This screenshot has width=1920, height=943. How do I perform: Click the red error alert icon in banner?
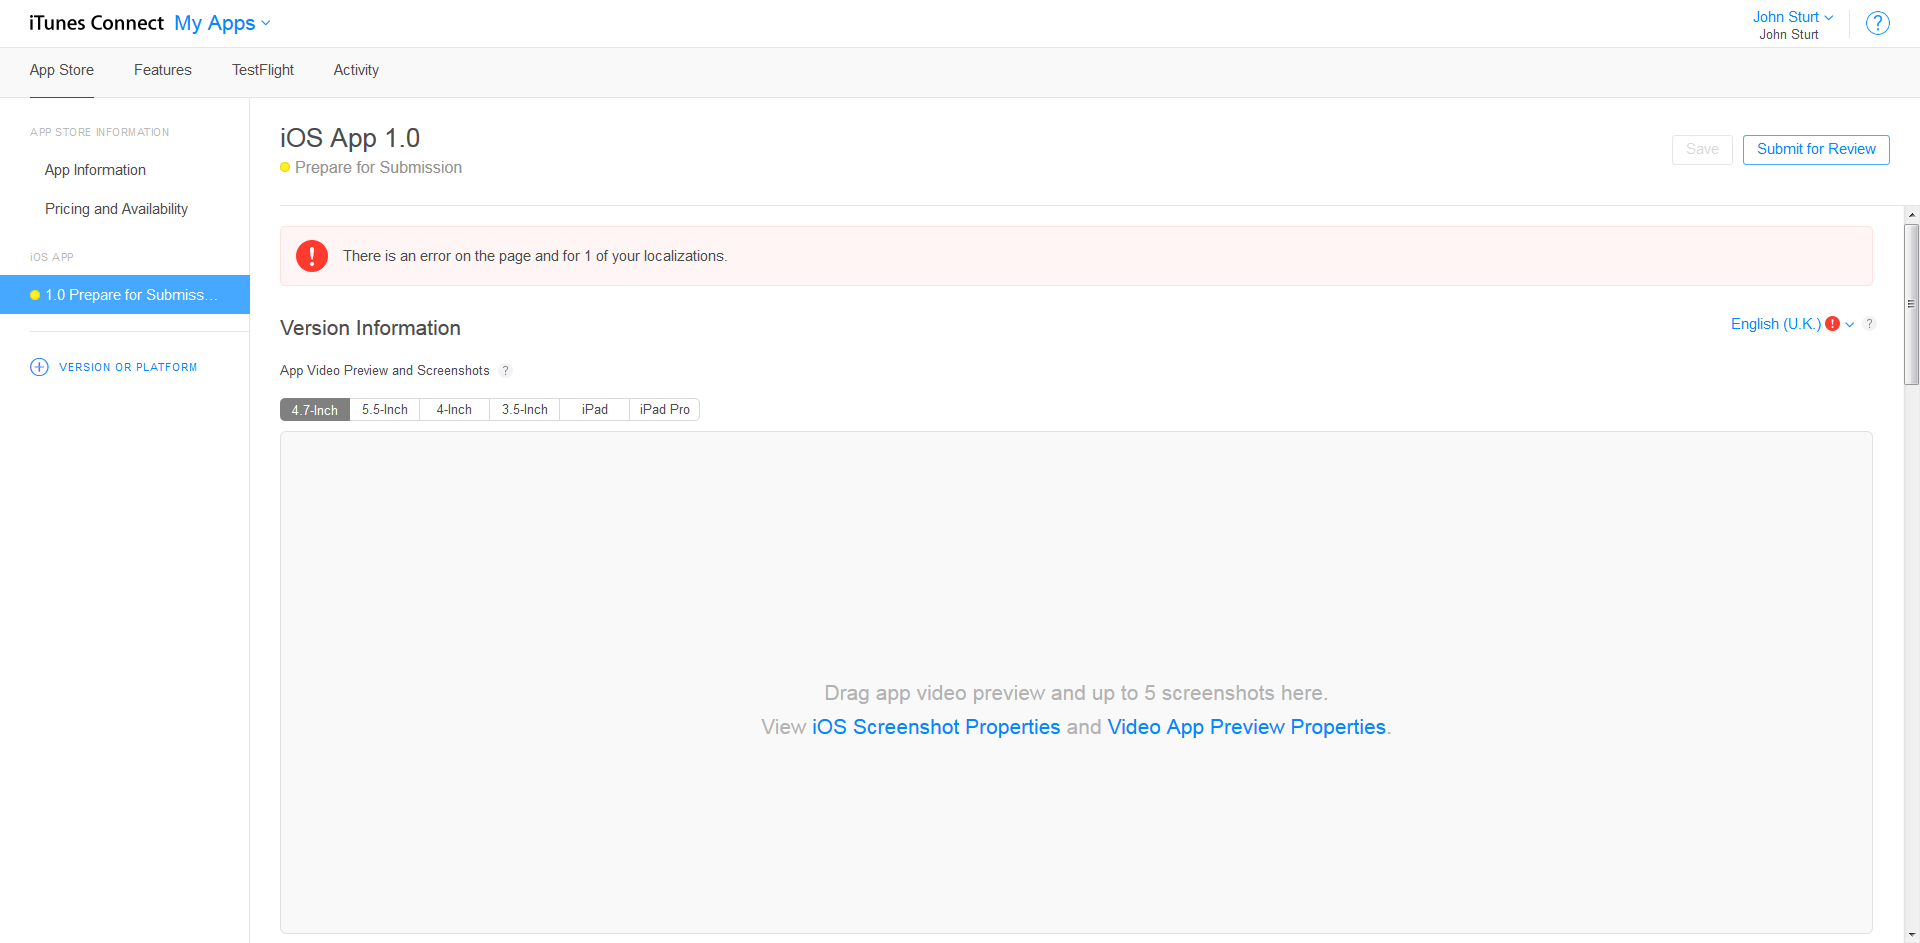click(x=312, y=256)
